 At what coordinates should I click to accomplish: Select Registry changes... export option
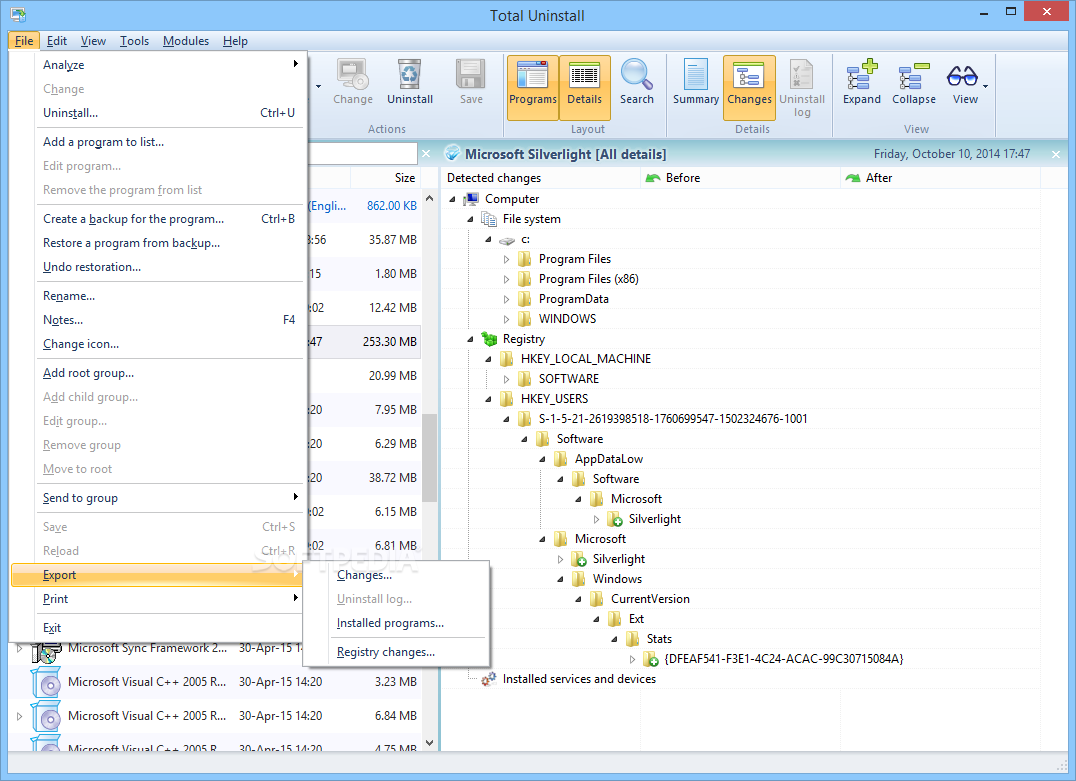(x=396, y=652)
